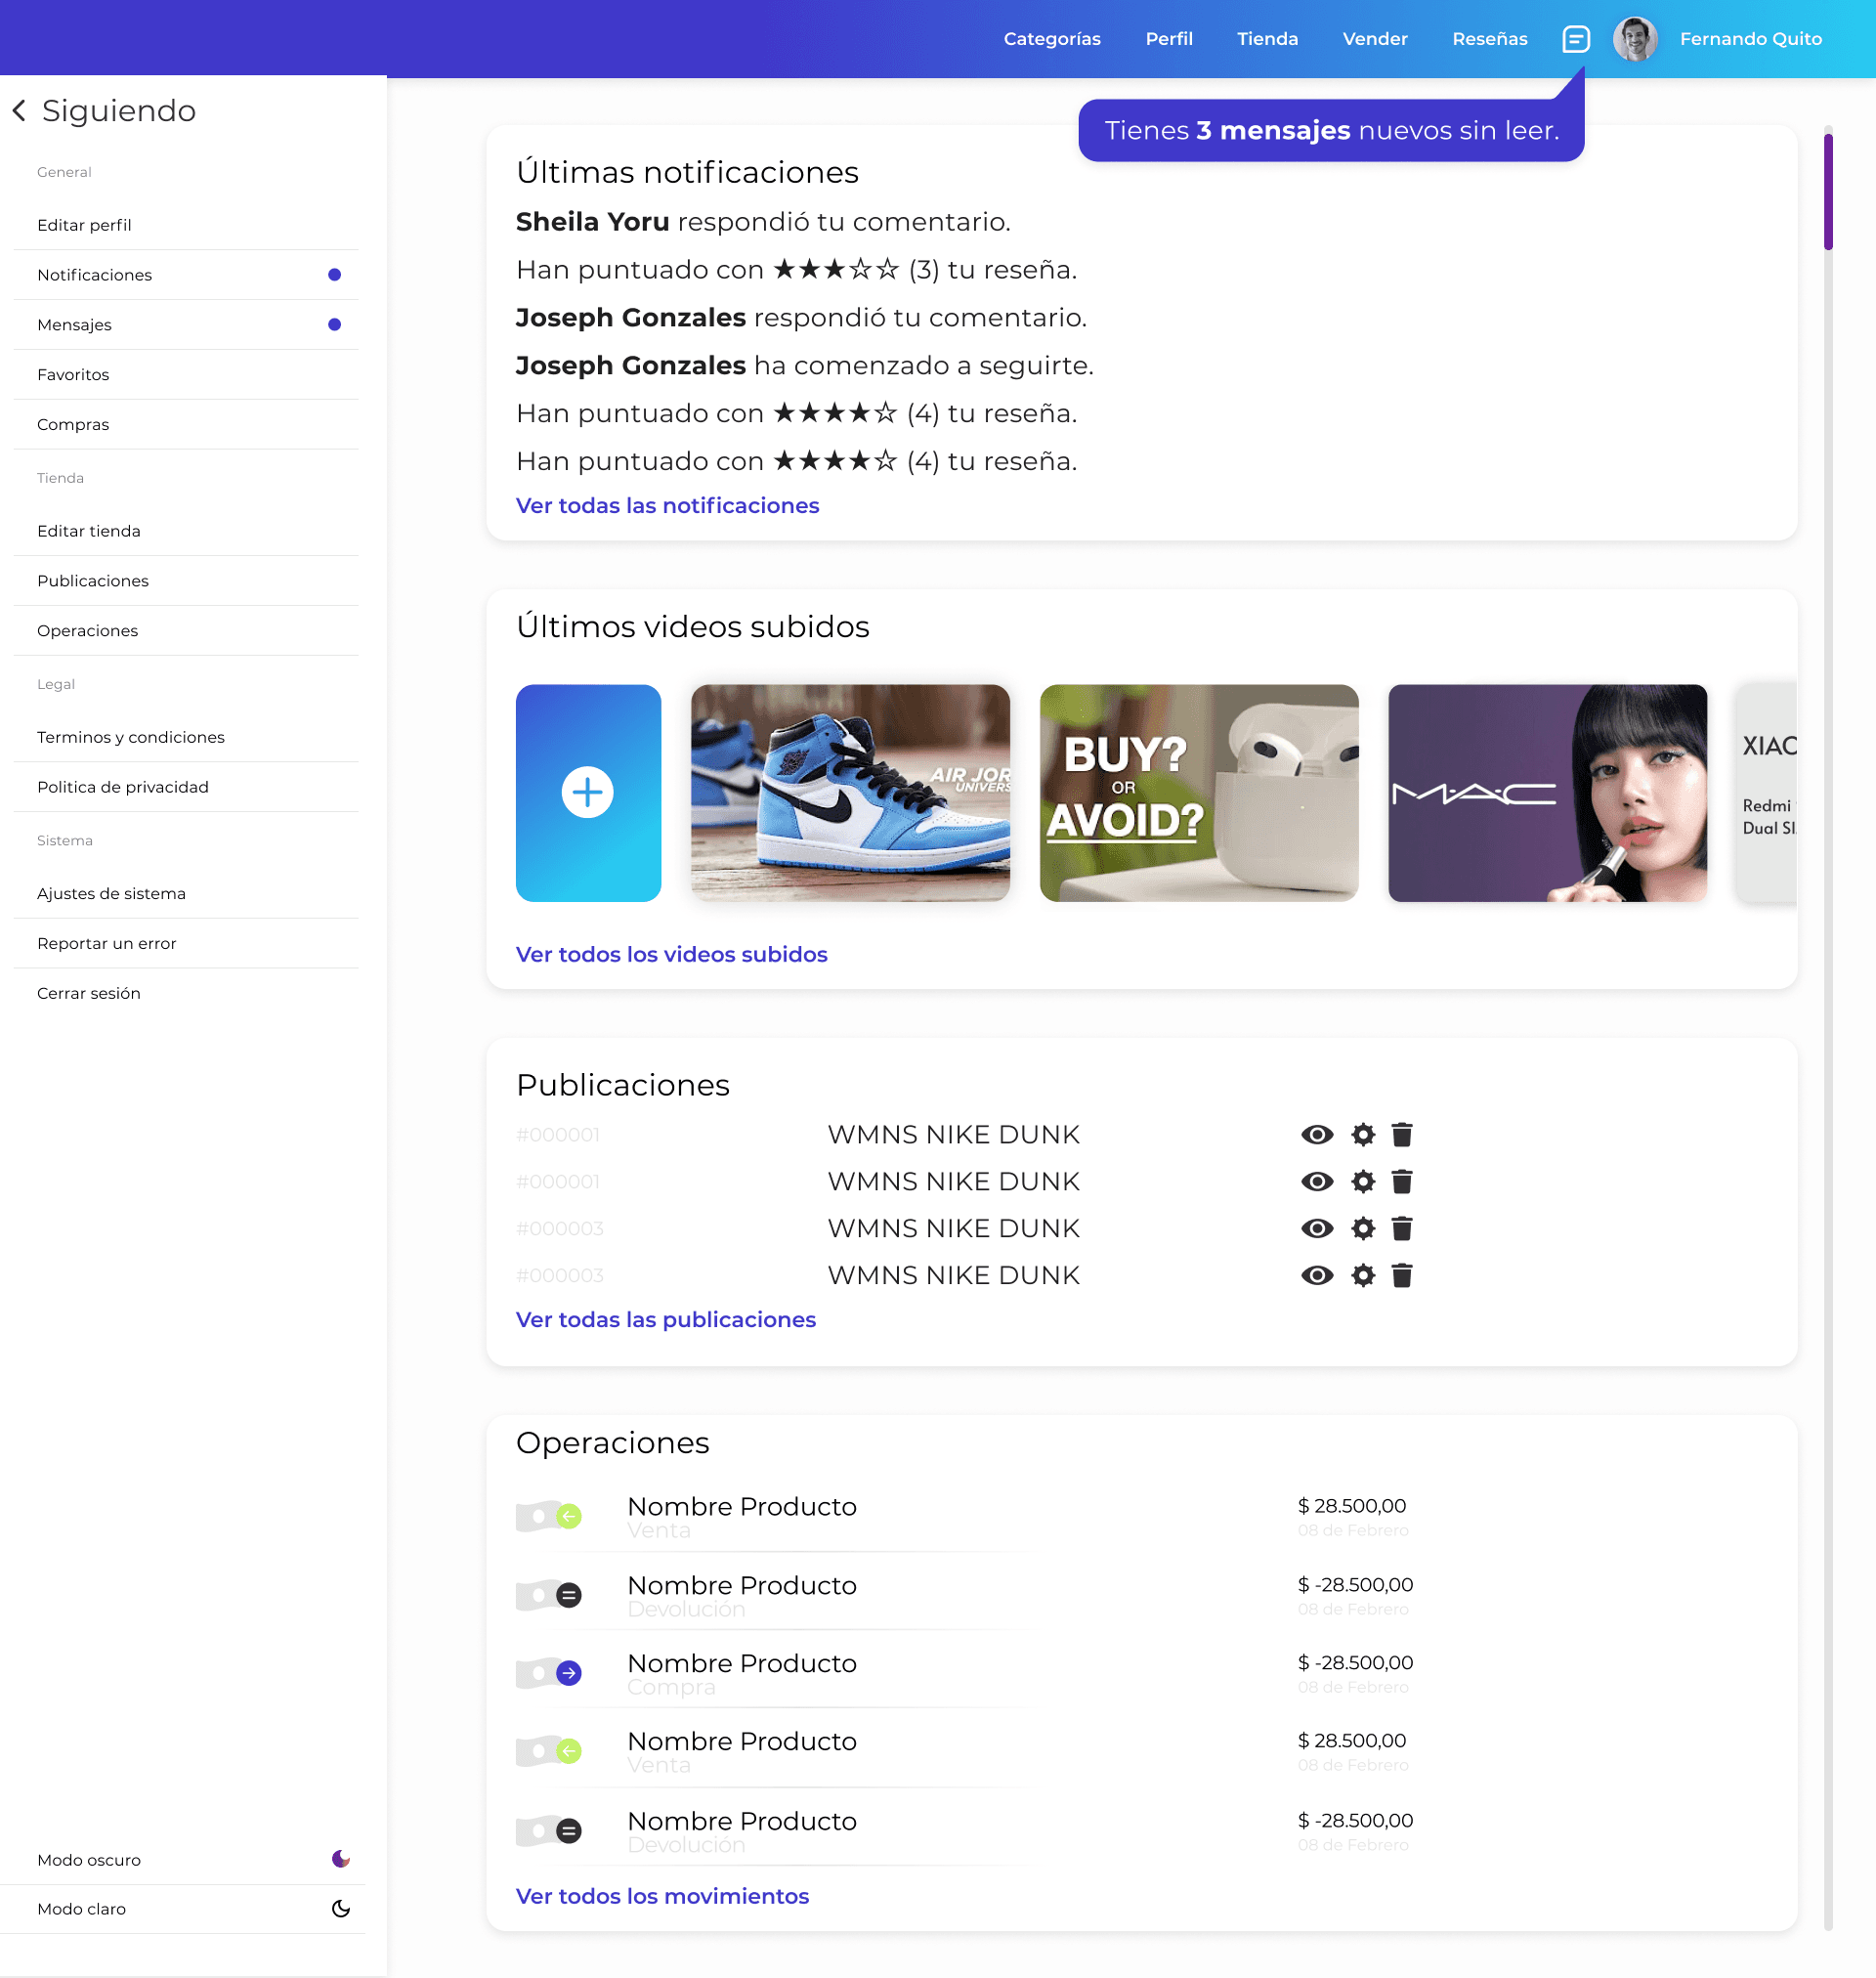
Task: Open the messages chat icon in header
Action: click(1575, 39)
